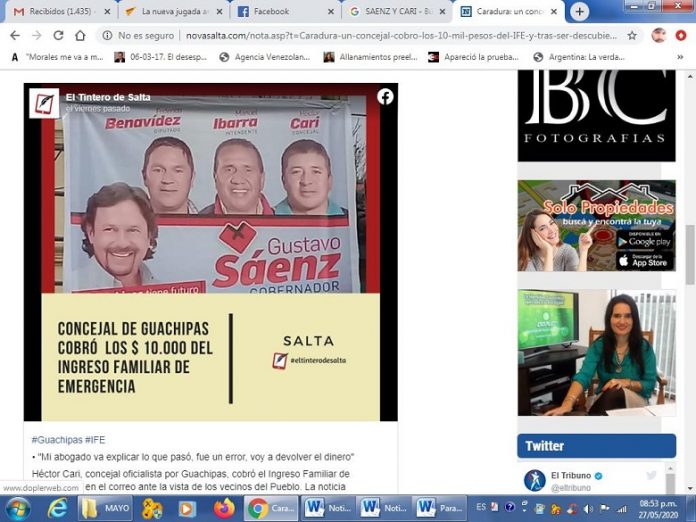The image size is (696, 522).
Task: Go forward with the browser arrow
Action: tap(36, 36)
